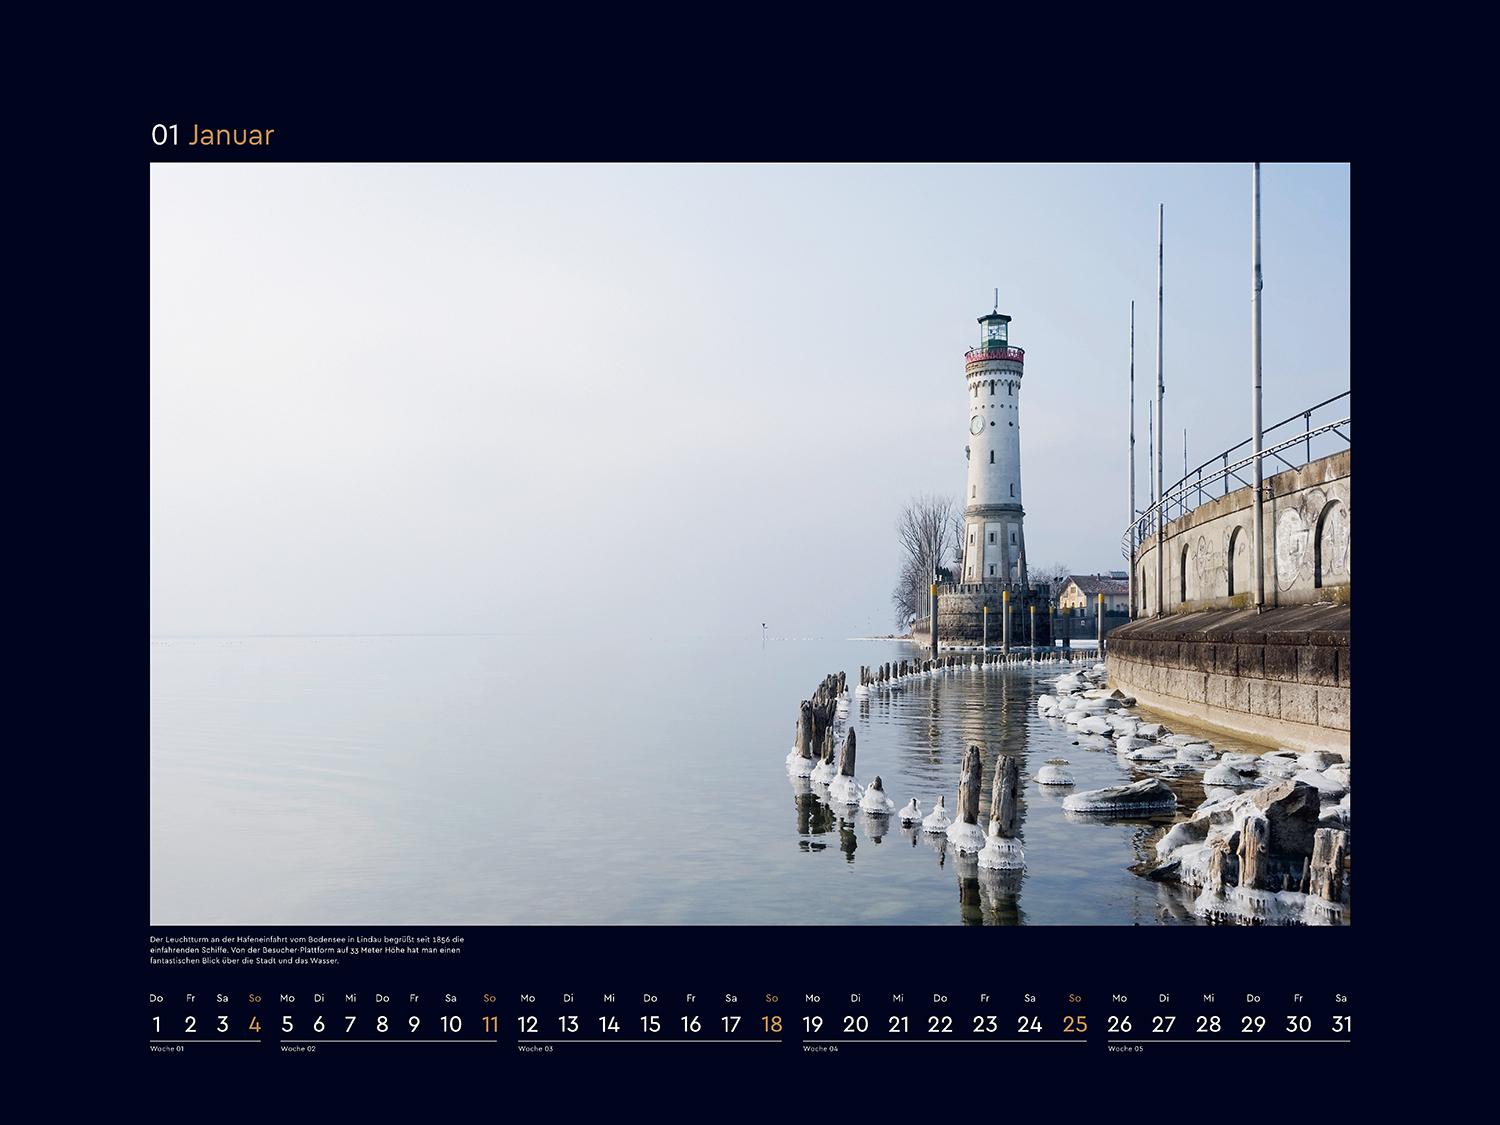The height and width of the screenshot is (1125, 1500).
Task: Select date 28 in week 05
Action: pos(1209,1024)
